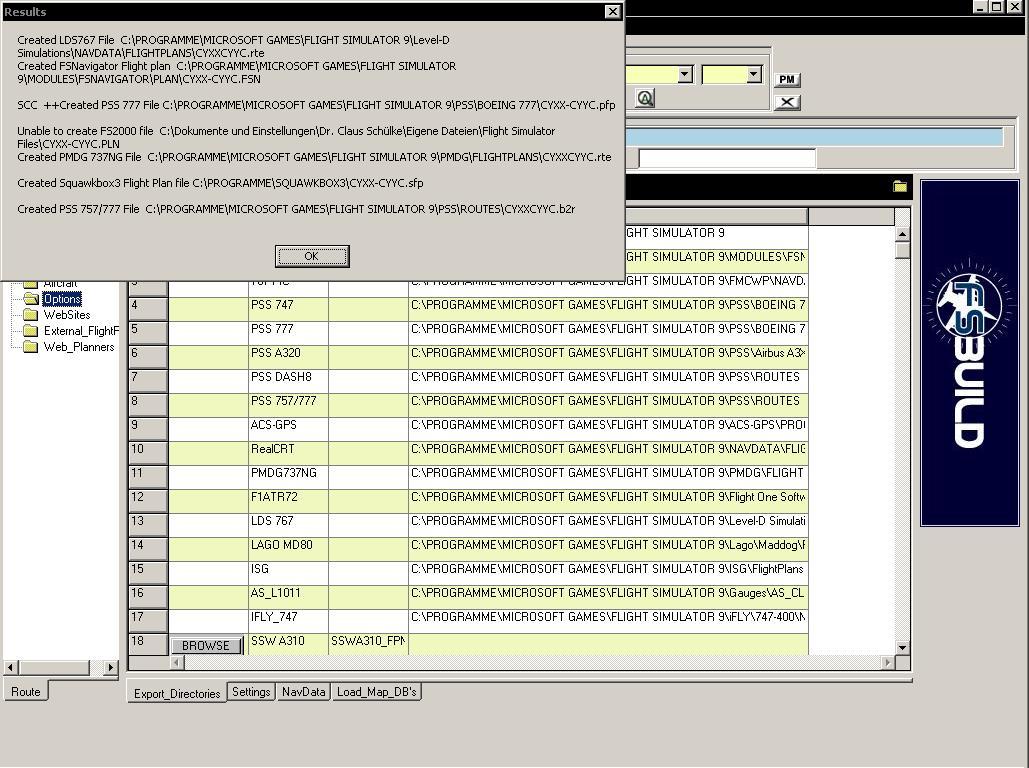The height and width of the screenshot is (768, 1029).
Task: Select the RealCRT cell
Action: tap(288, 453)
